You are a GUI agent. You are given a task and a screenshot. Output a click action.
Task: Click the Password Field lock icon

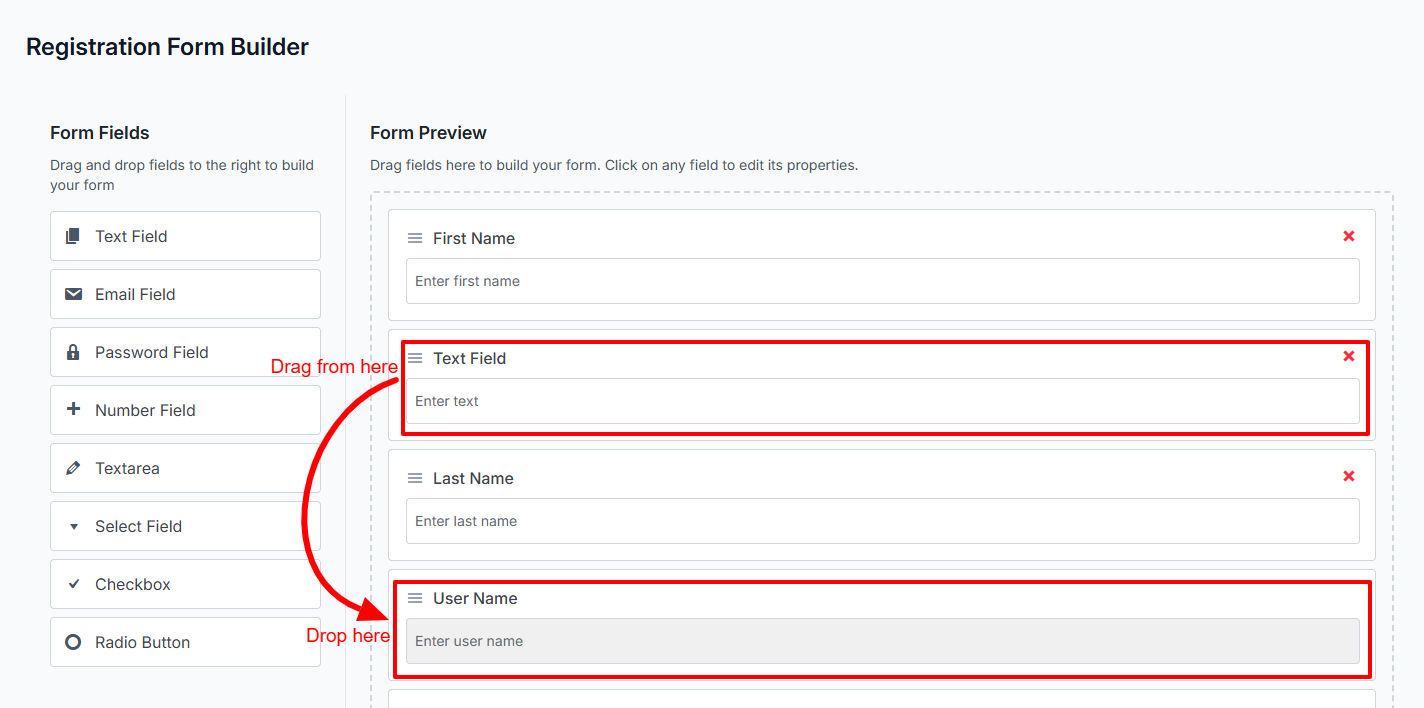click(x=73, y=352)
